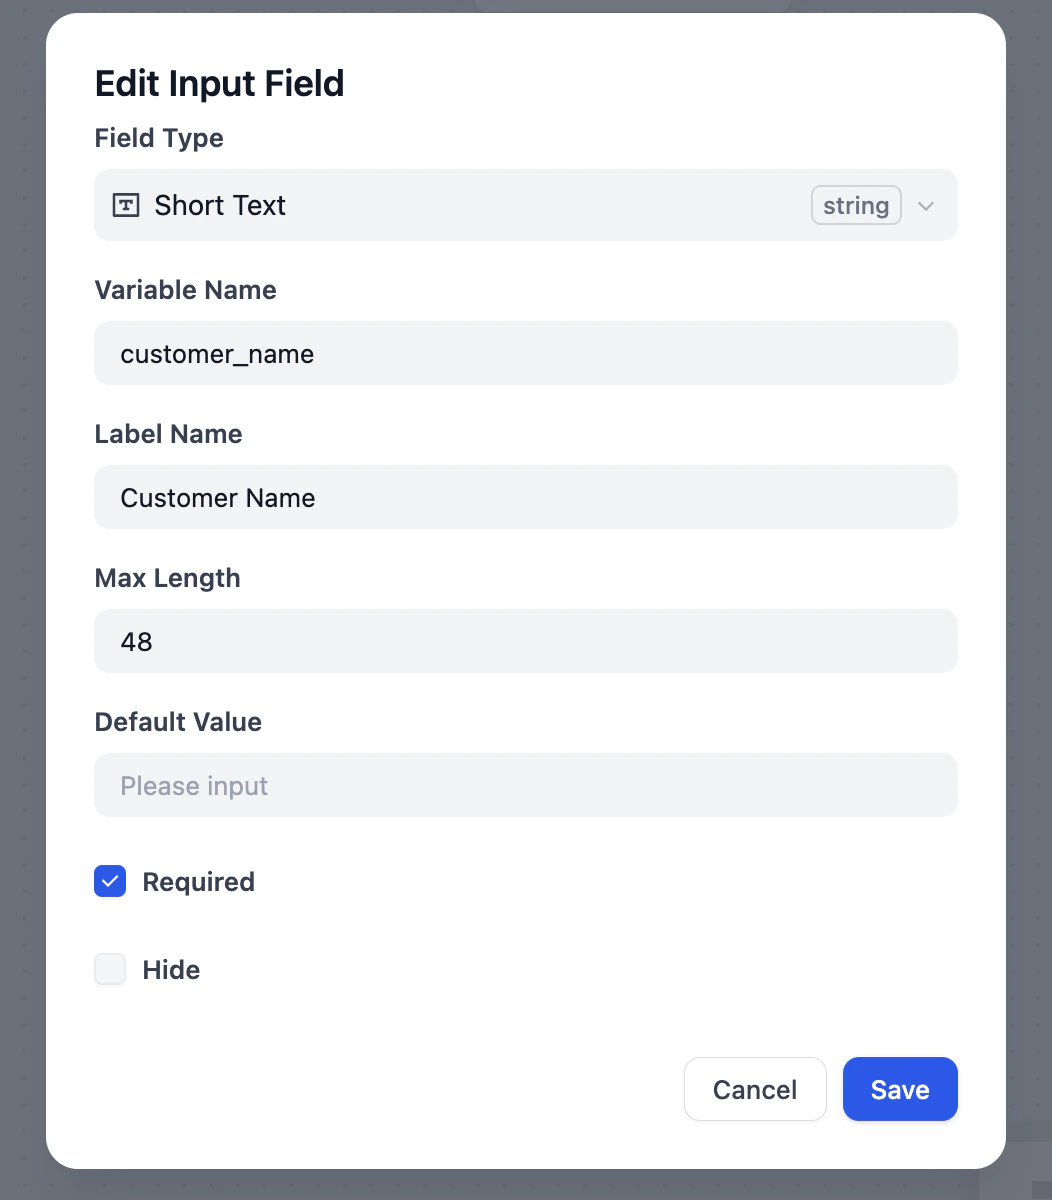Select the Customer Name label input
Screen dimensions: 1052x1200
coord(525,497)
